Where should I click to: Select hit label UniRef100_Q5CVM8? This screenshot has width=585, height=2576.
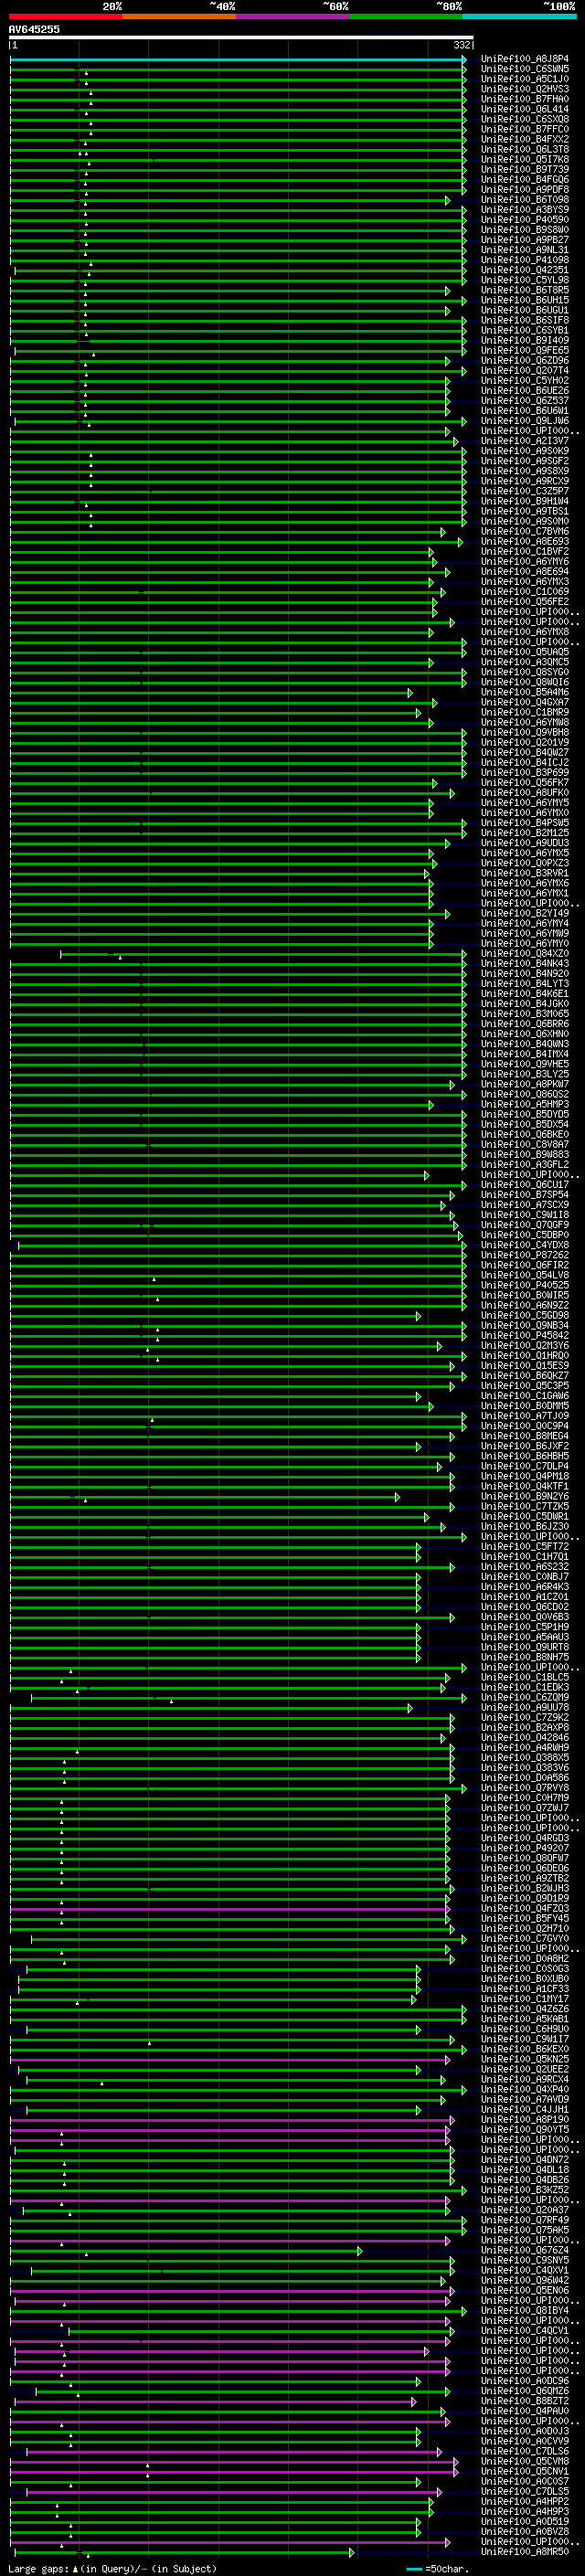525,2460
